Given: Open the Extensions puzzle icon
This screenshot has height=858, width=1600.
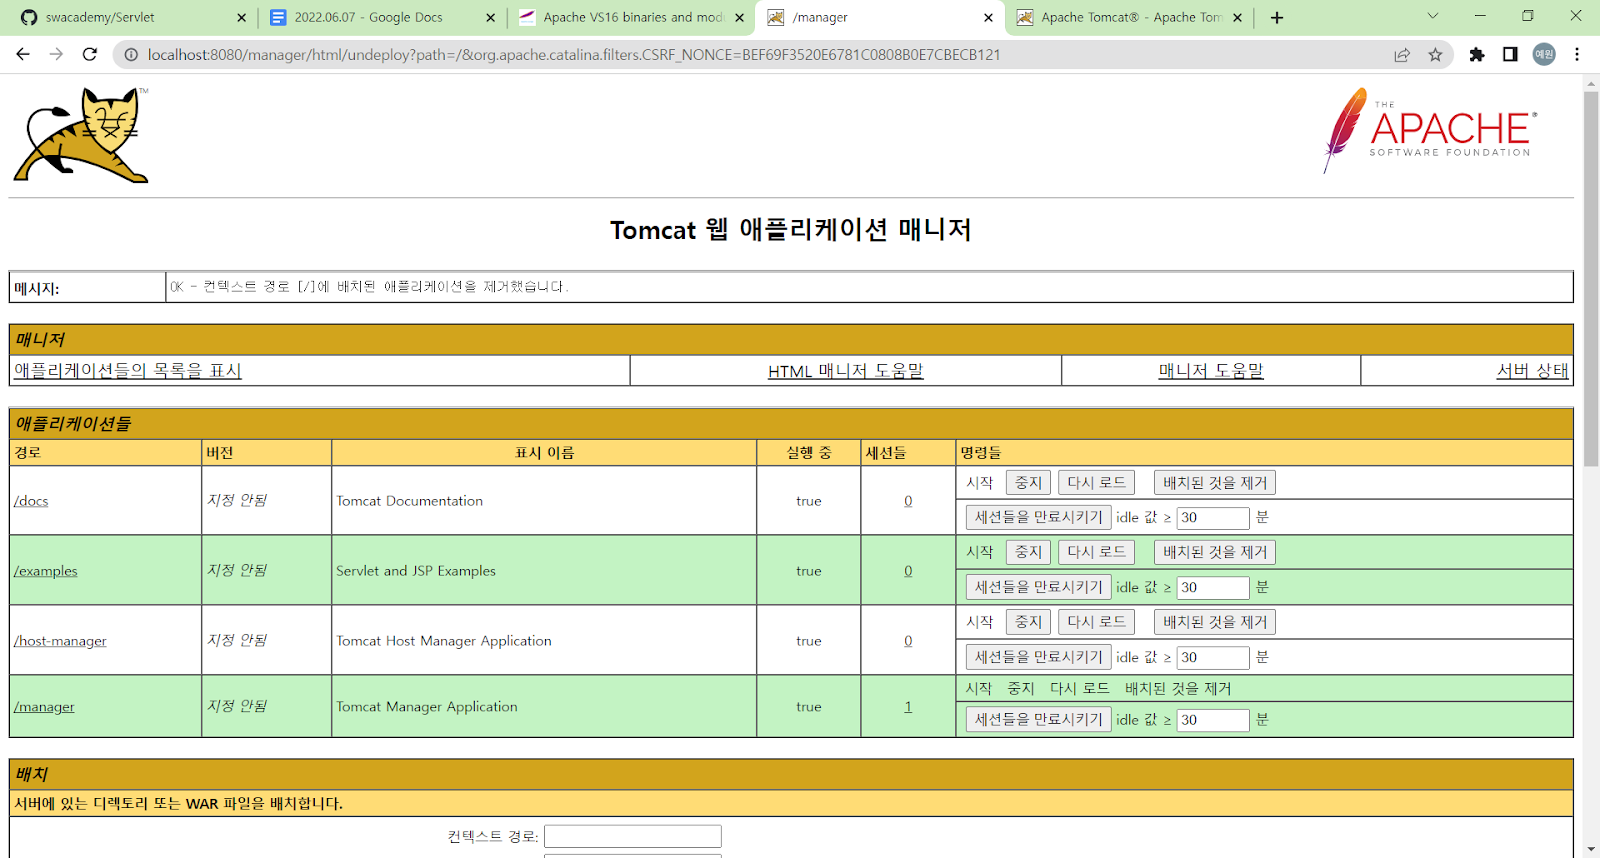Looking at the screenshot, I should pos(1477,55).
